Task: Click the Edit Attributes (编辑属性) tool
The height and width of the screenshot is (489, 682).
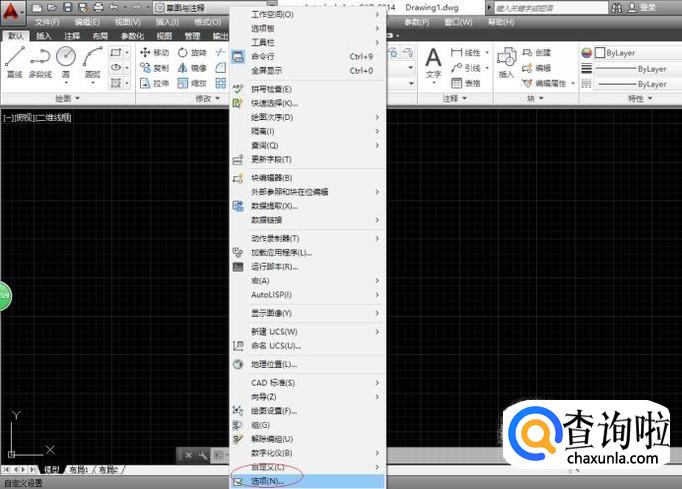Action: (x=545, y=83)
